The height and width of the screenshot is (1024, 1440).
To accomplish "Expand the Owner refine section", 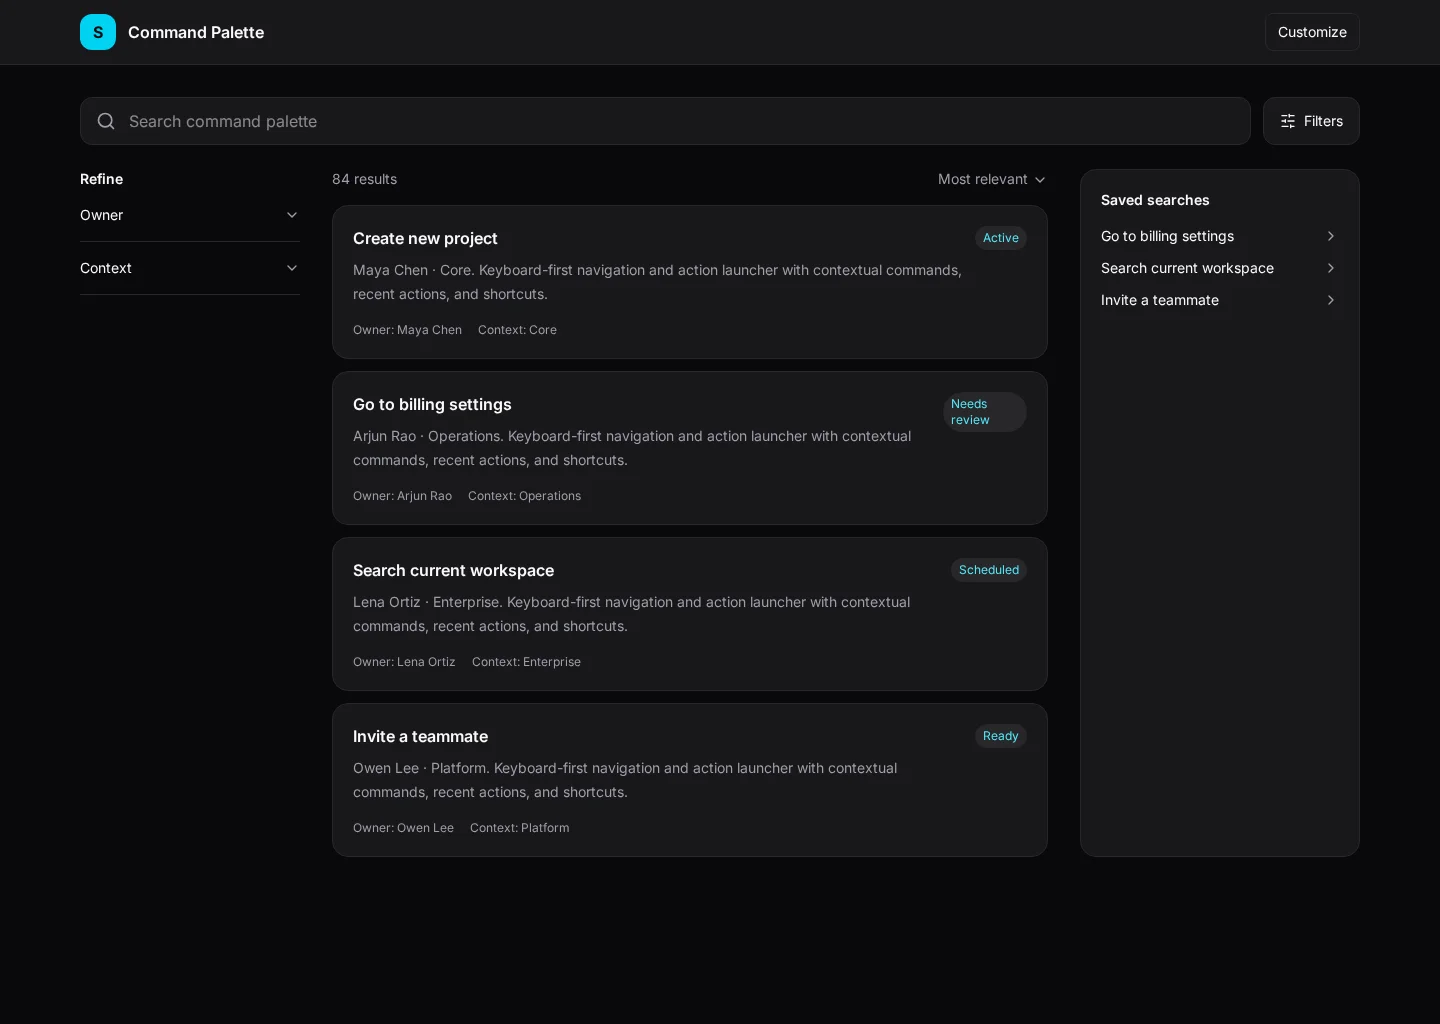I will pos(190,215).
